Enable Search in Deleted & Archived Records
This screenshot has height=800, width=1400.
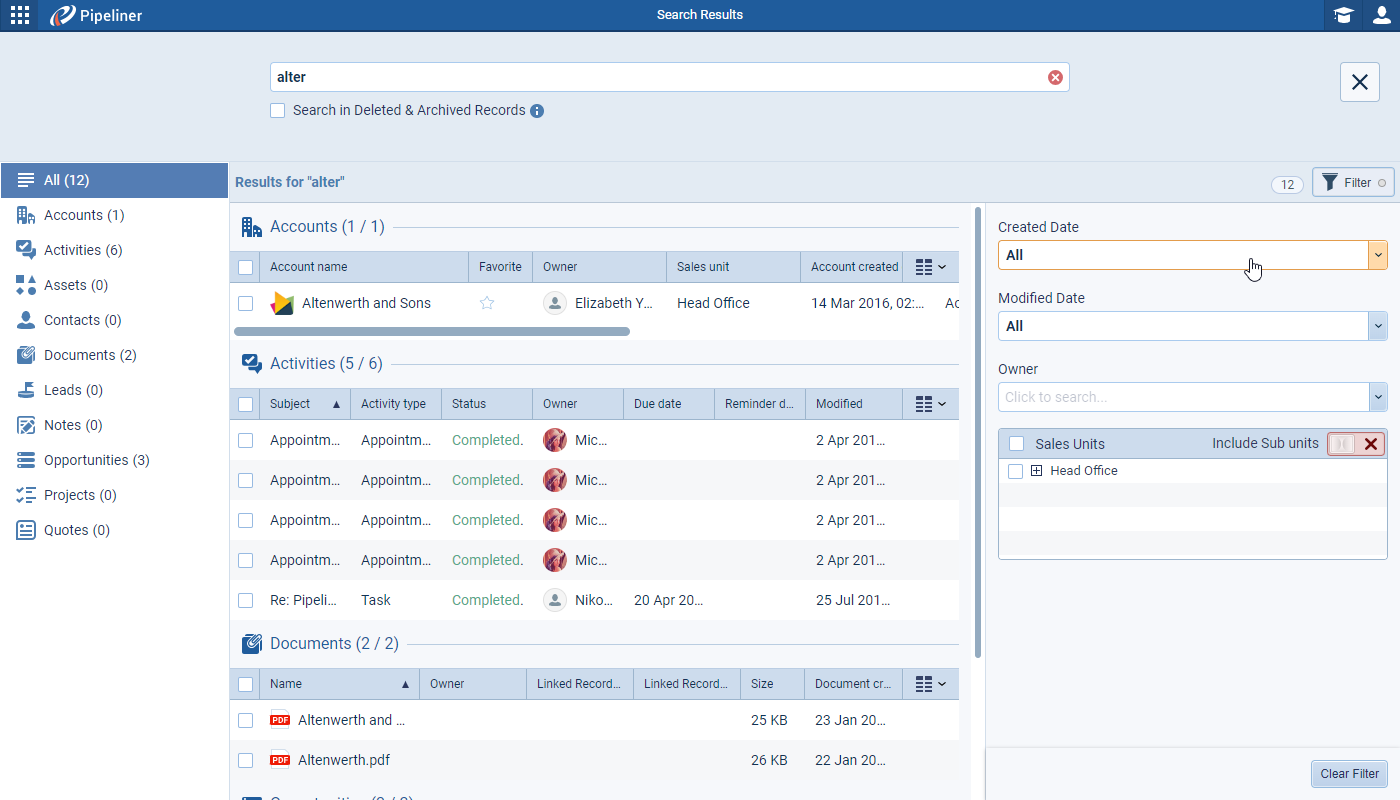(278, 111)
